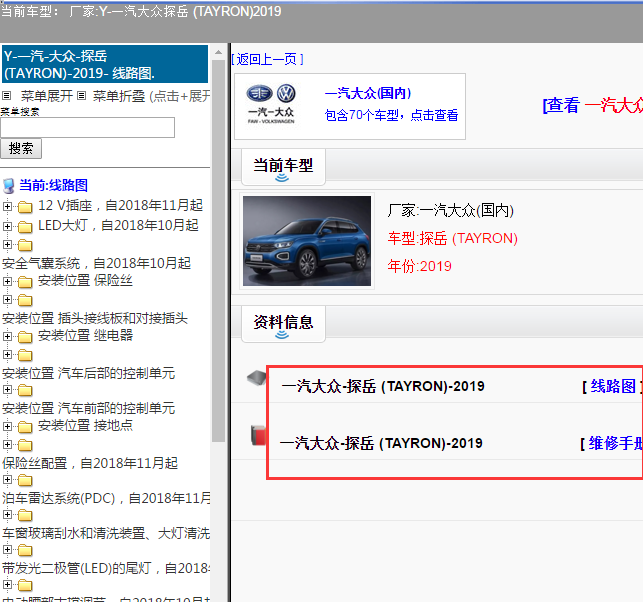
Task: Expand the 安全气囊系统 tree node
Action: (x=7, y=245)
